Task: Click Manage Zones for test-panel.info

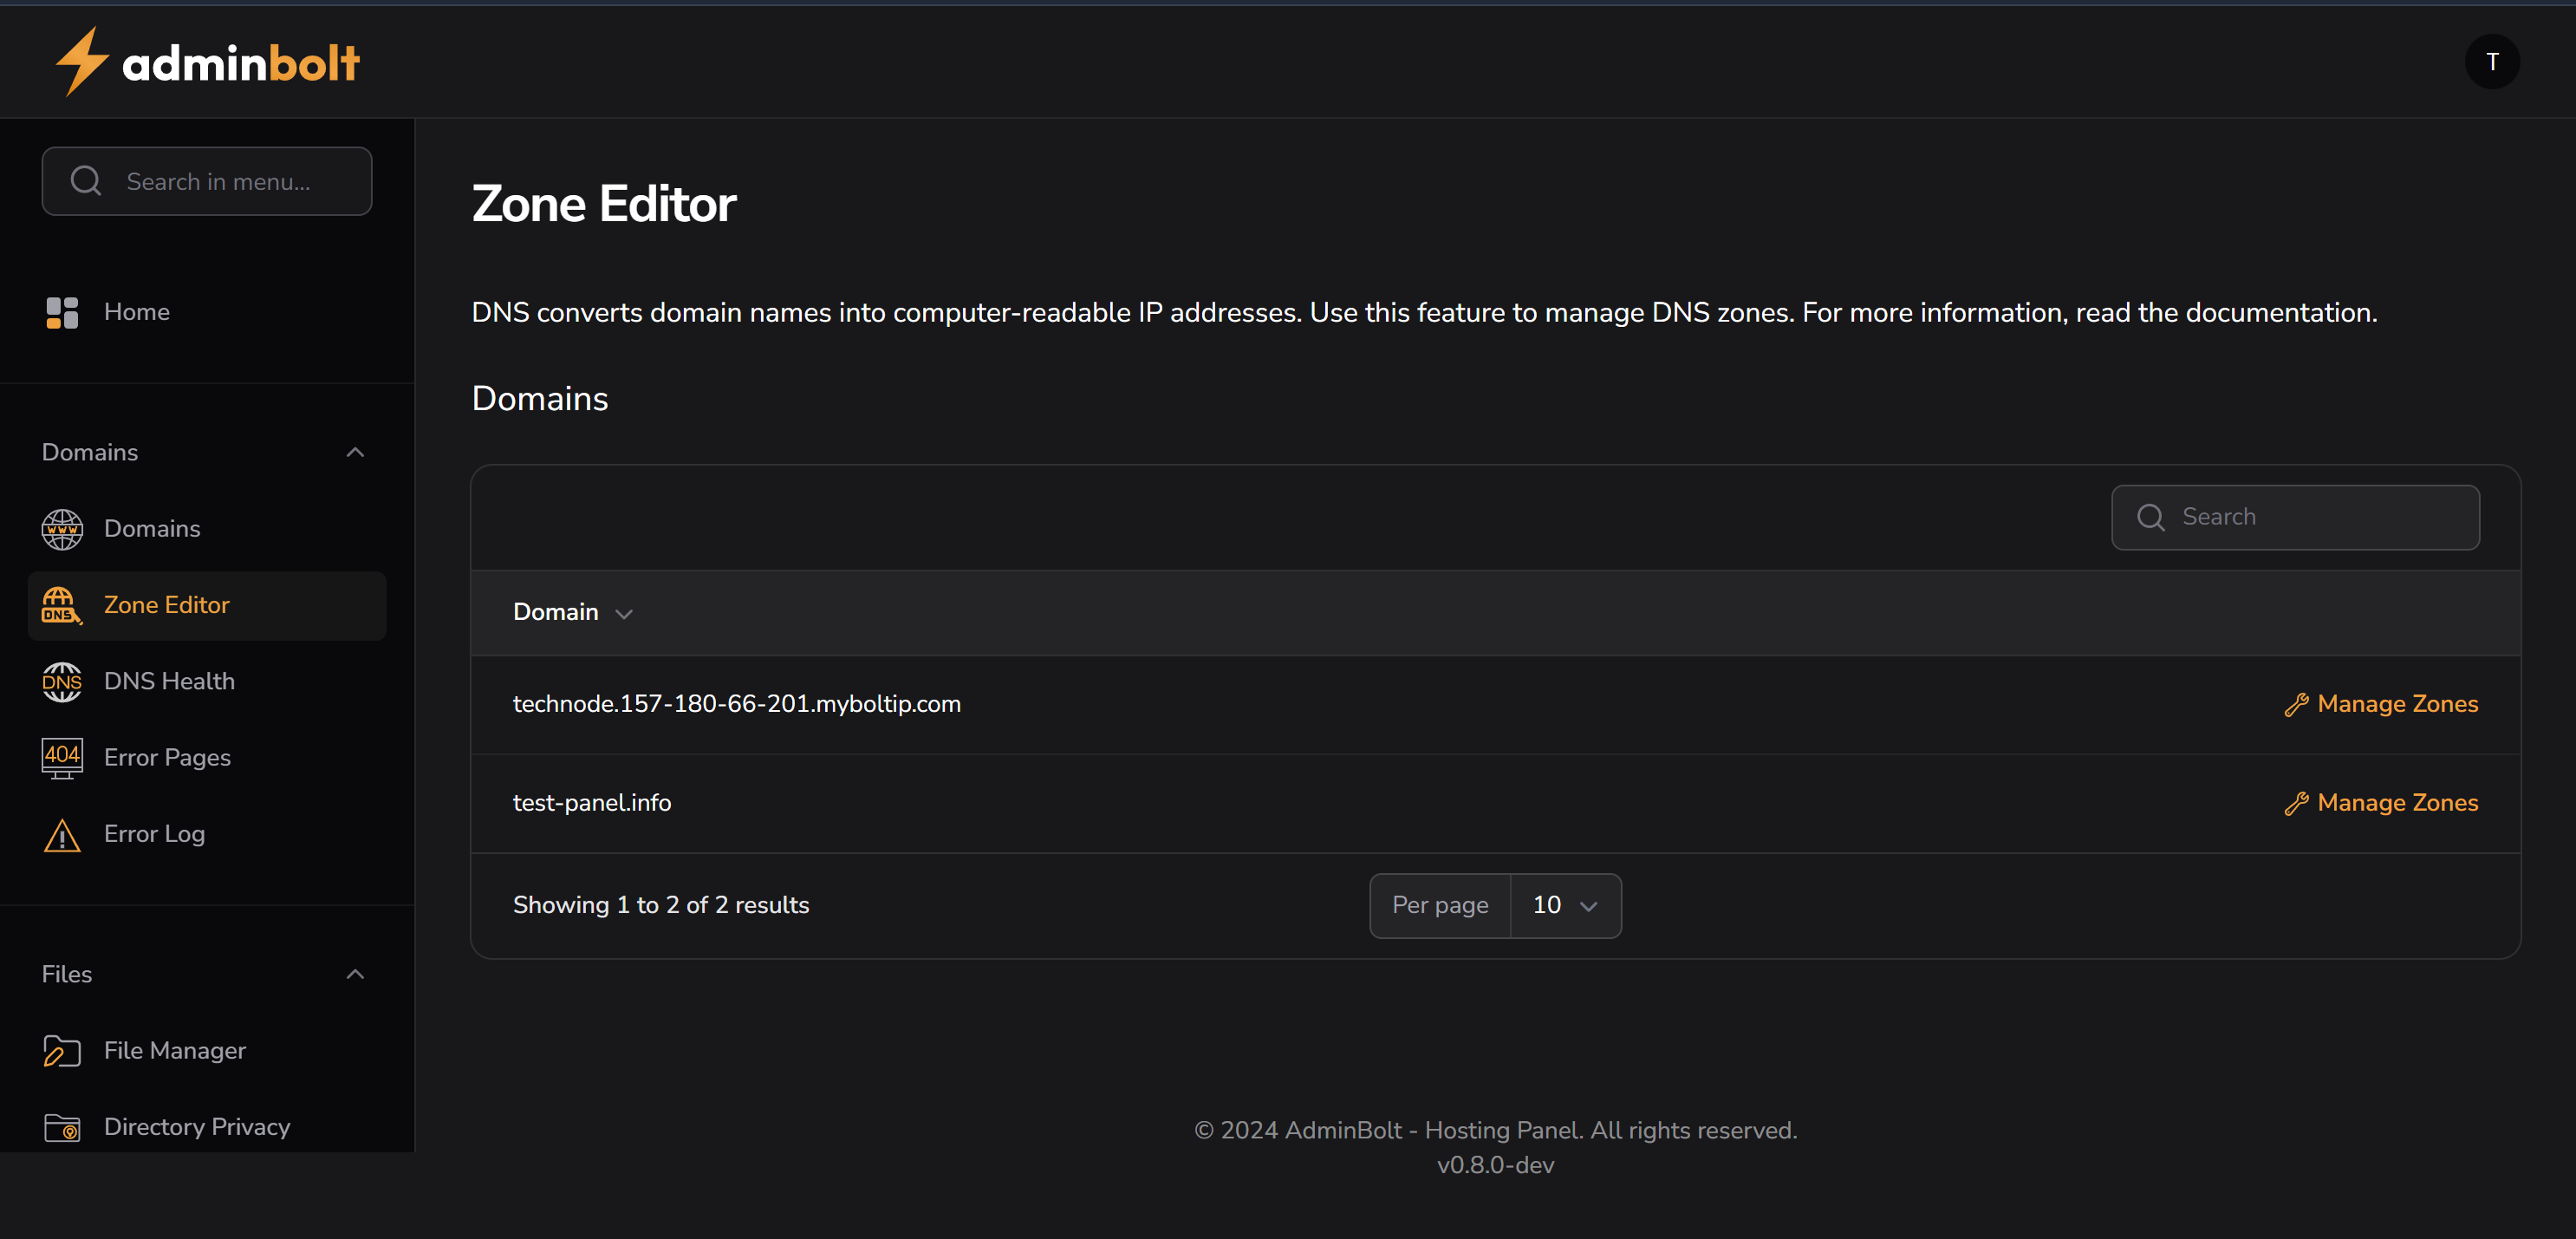Action: (2398, 803)
